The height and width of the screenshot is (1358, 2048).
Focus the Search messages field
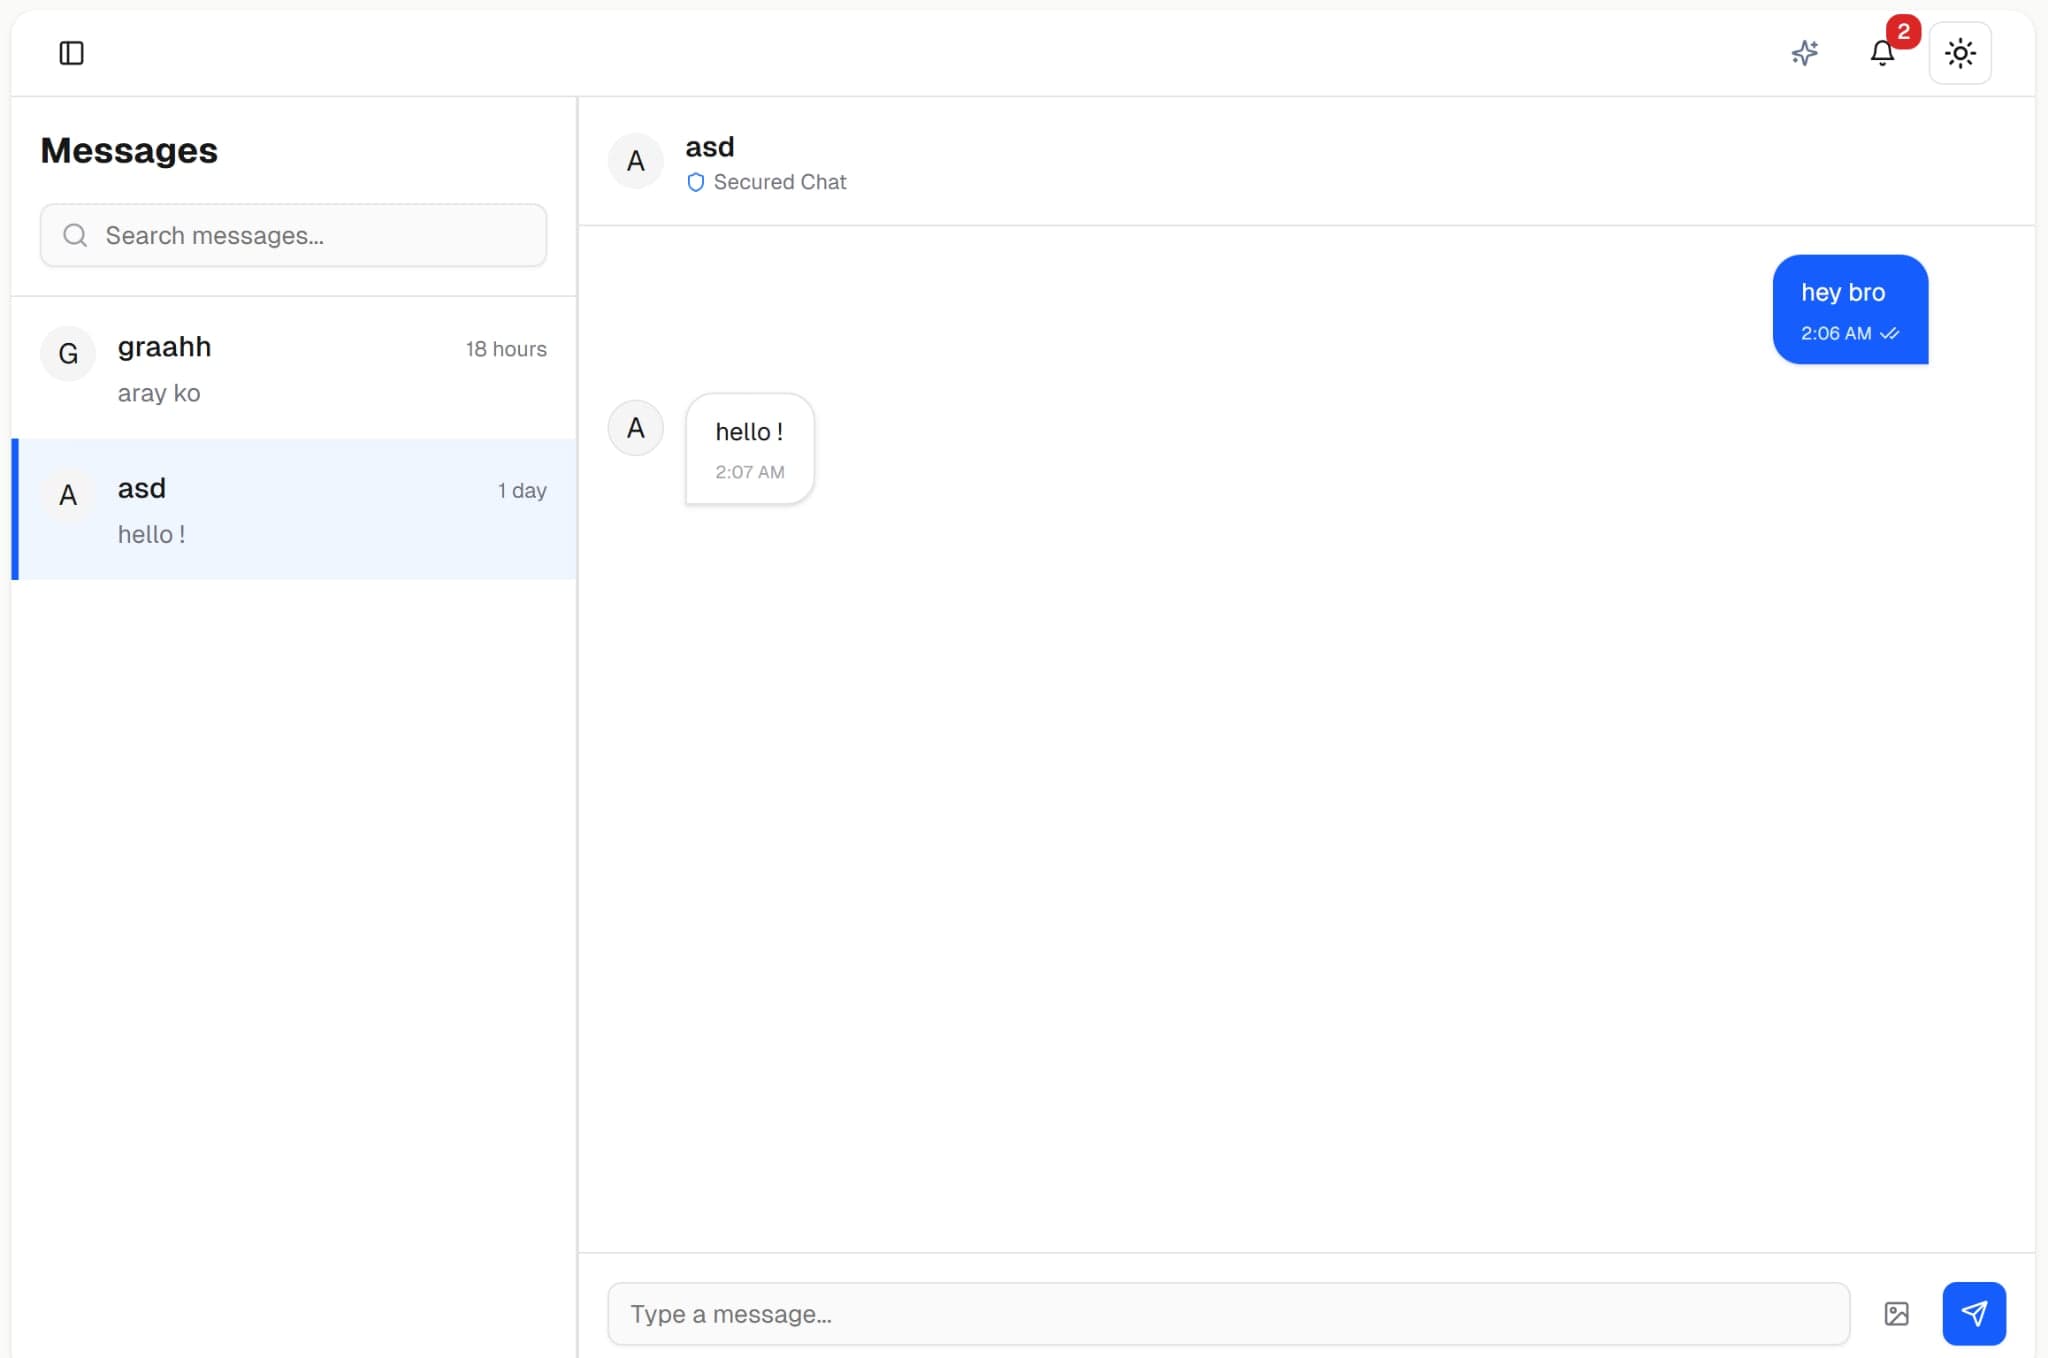[x=293, y=235]
